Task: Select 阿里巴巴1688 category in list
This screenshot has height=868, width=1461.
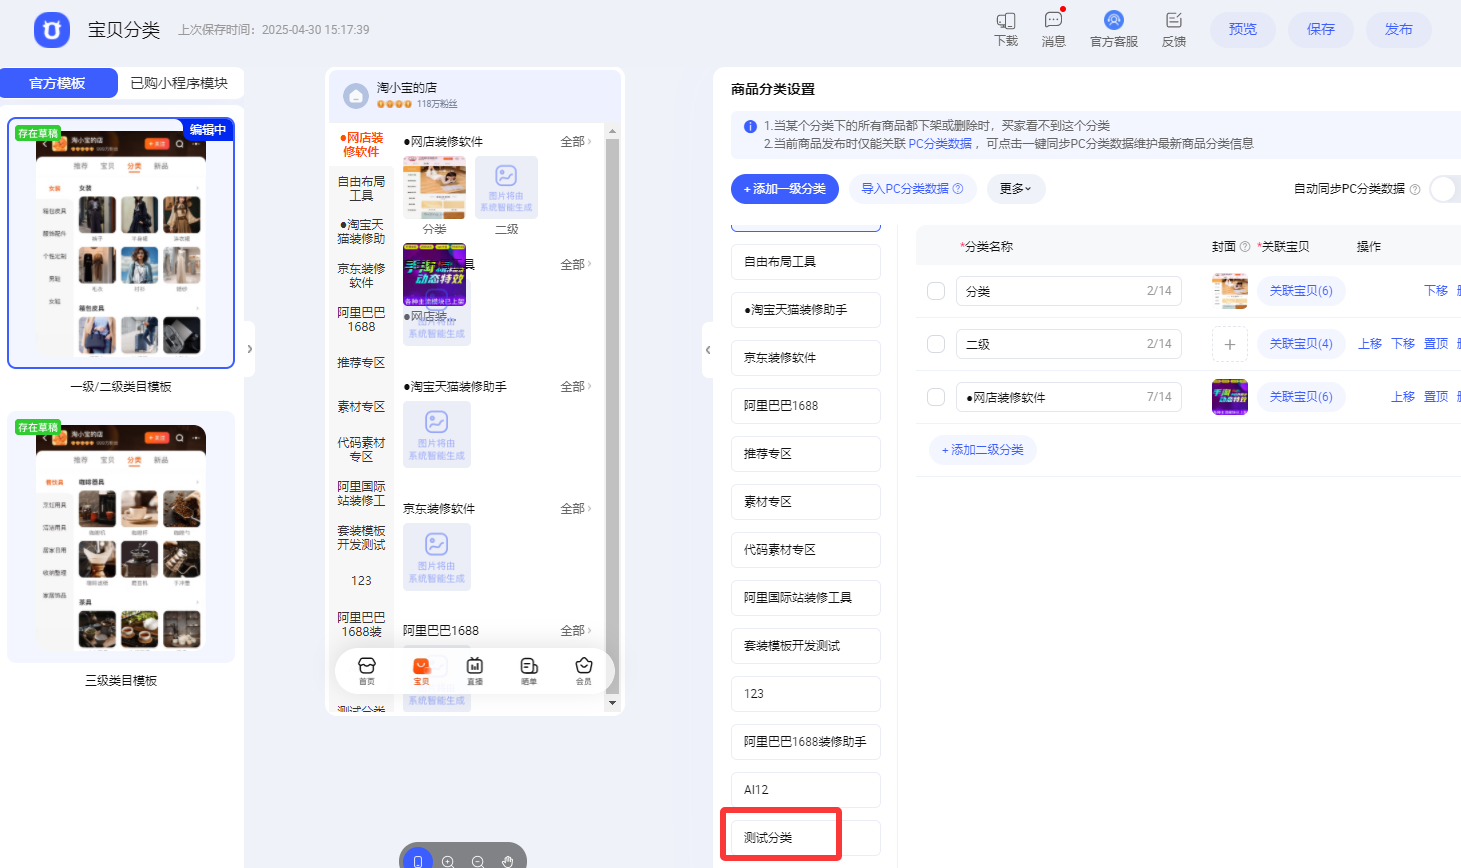Action: [x=806, y=406]
